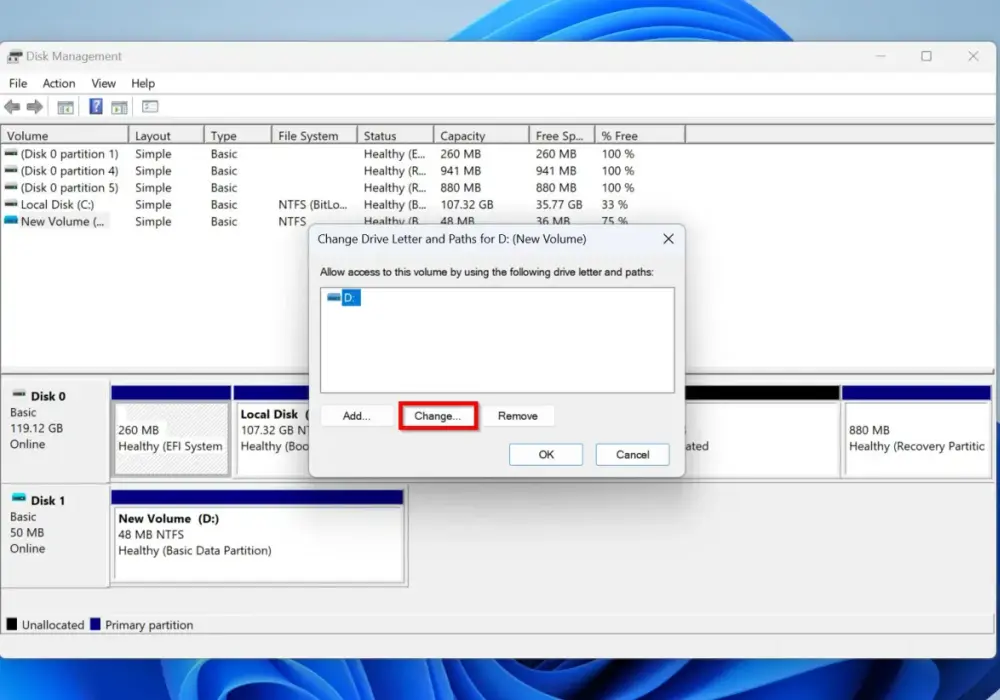Click the Properties/settings toolbar icon

point(150,106)
